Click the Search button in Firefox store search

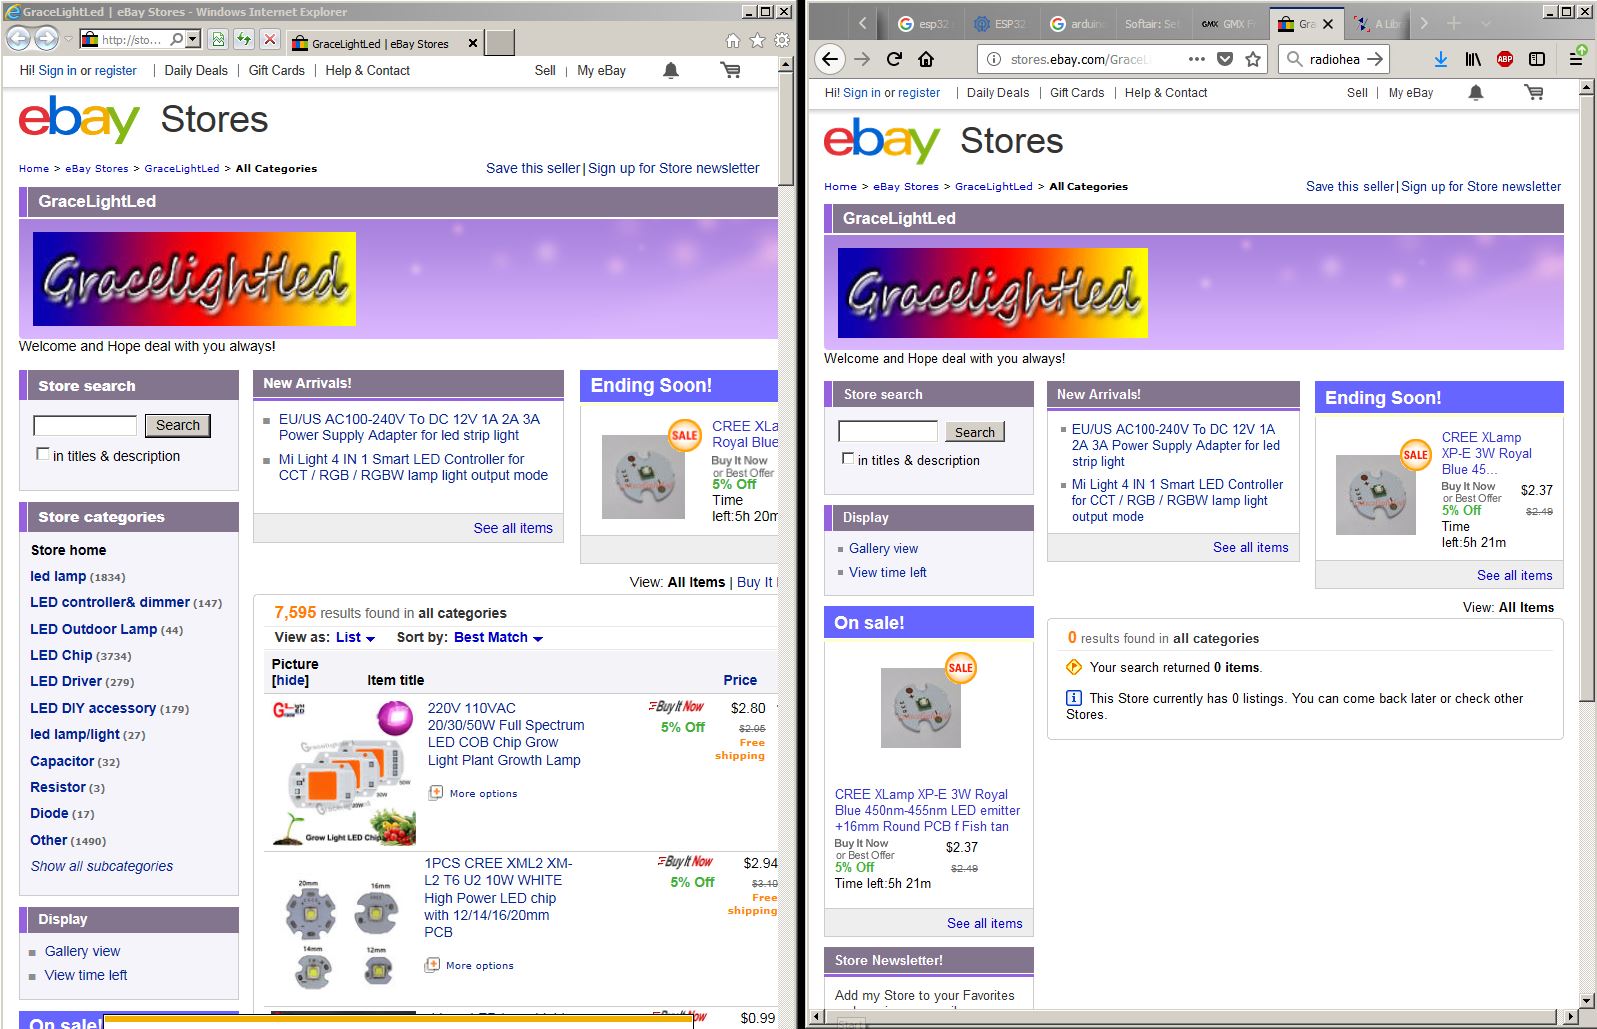tap(975, 432)
